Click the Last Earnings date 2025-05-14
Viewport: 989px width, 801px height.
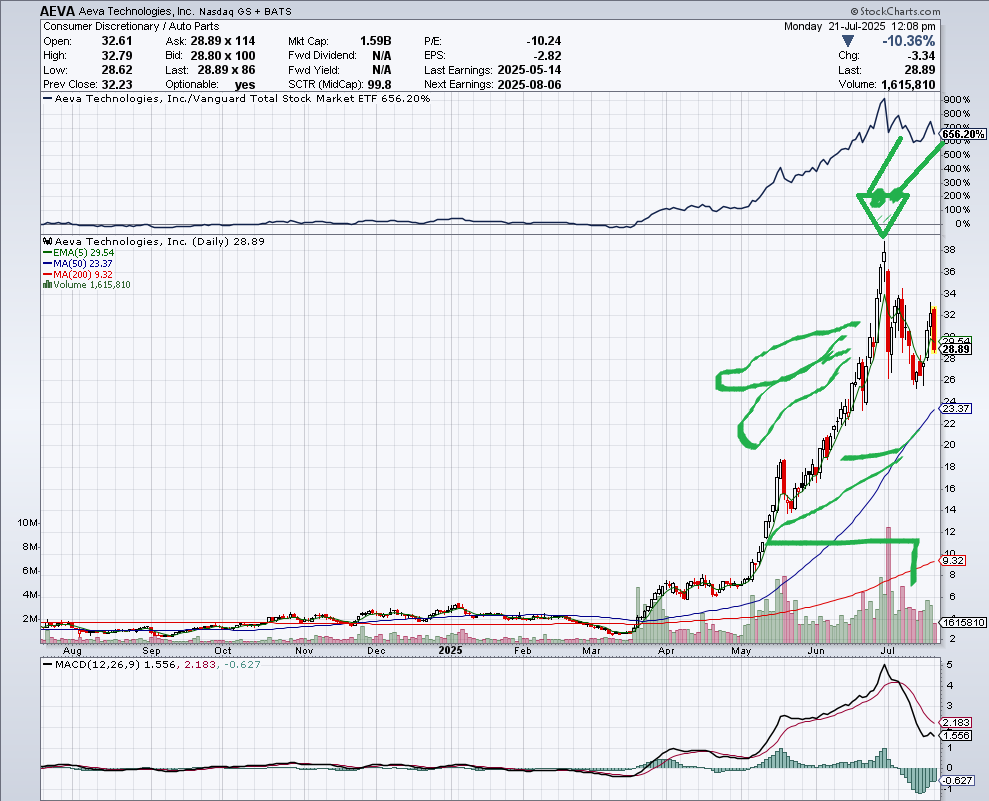pos(529,70)
